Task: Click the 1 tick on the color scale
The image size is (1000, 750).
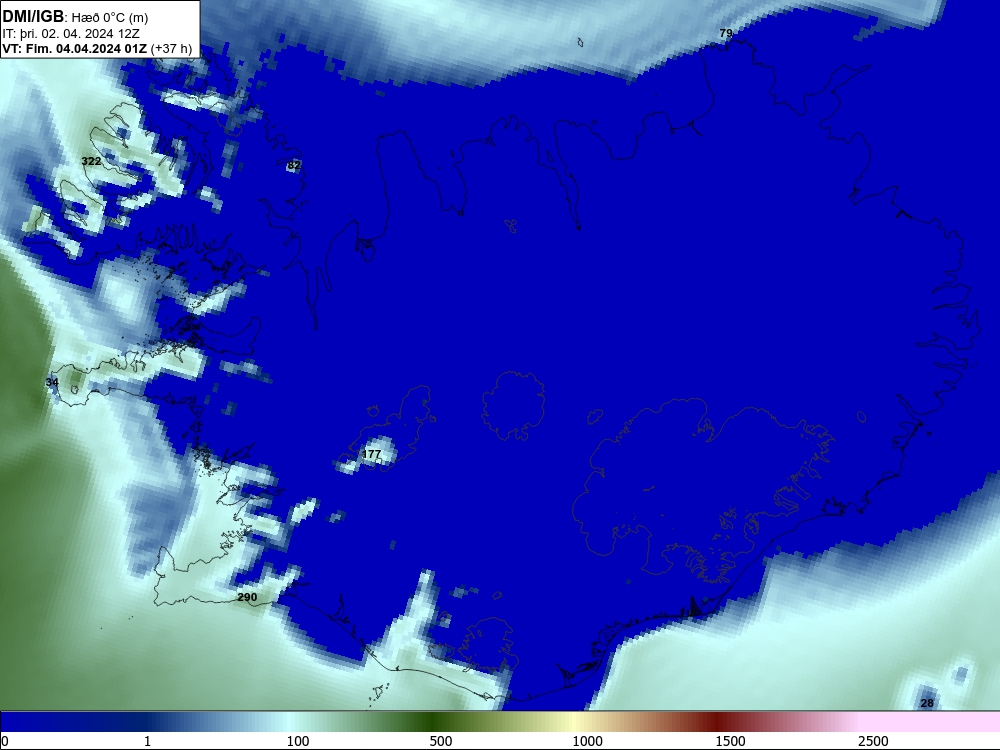Action: (147, 741)
